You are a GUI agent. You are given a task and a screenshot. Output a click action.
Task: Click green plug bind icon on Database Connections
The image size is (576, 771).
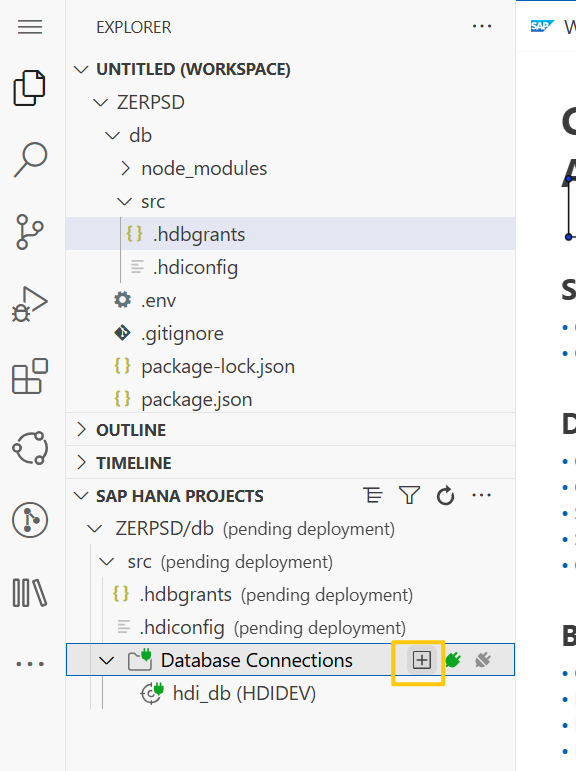[x=453, y=660]
